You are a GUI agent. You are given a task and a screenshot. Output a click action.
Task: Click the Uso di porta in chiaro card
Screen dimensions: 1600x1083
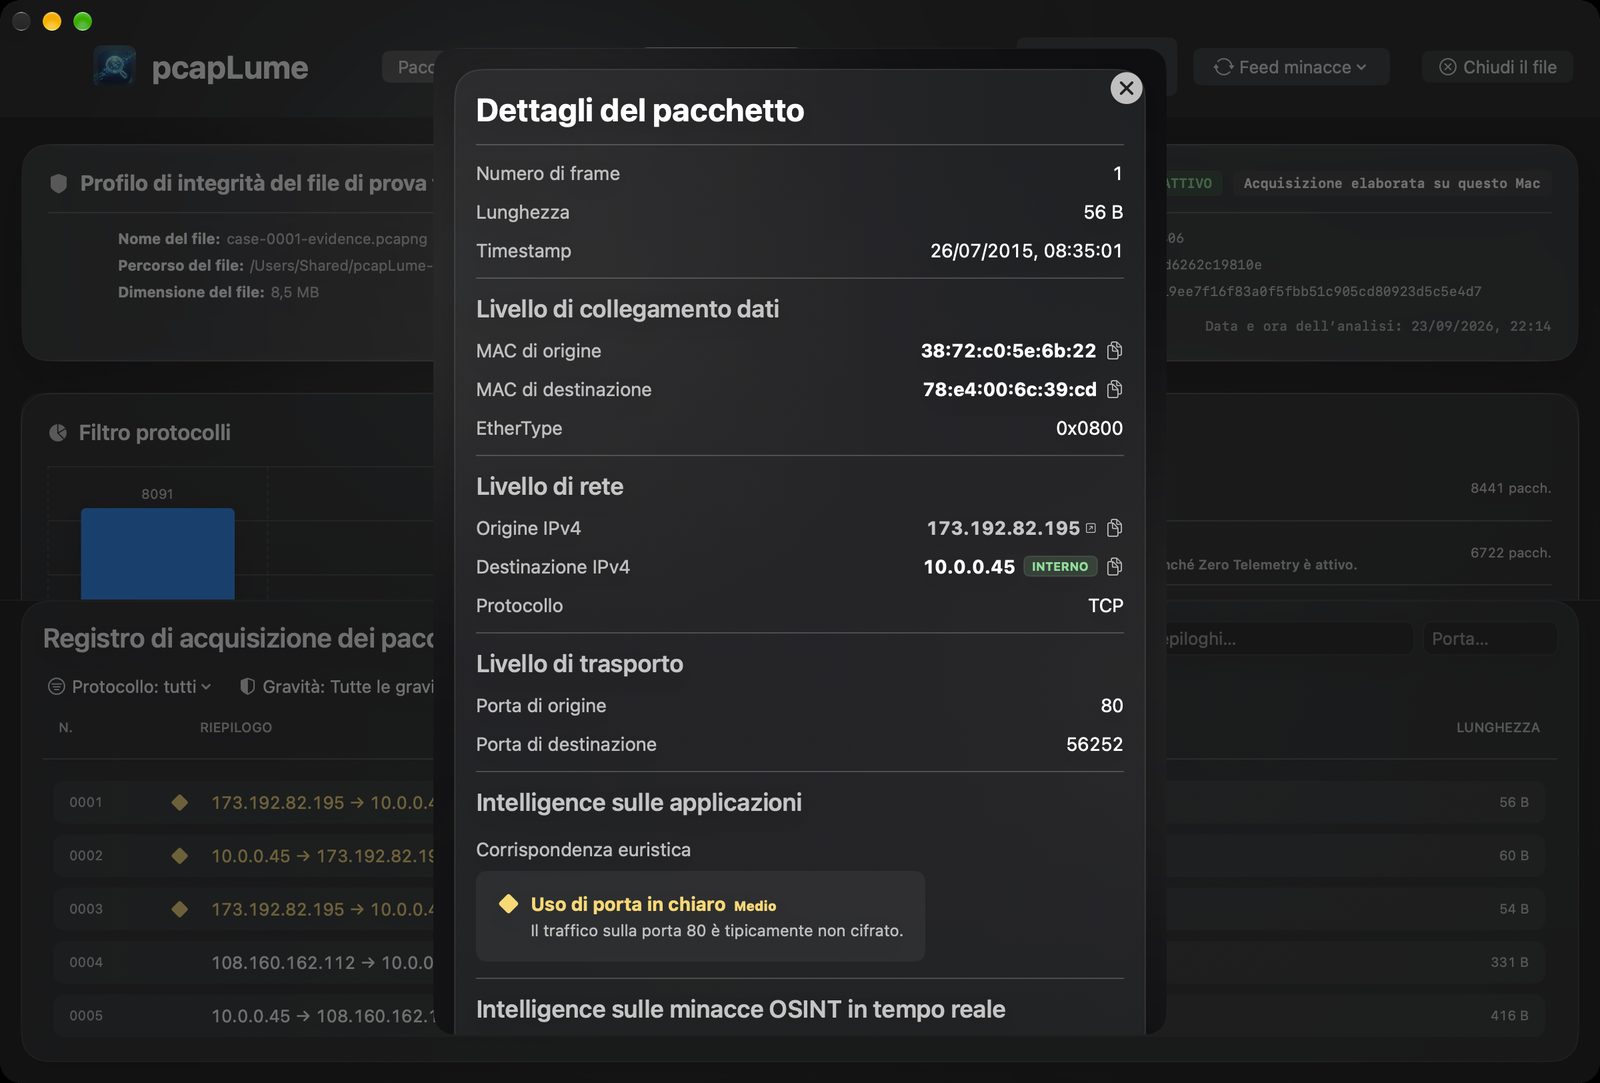tap(700, 916)
